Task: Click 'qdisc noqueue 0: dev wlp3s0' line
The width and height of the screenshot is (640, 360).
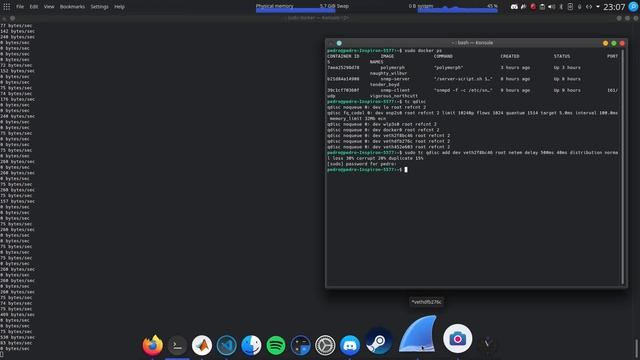Action: tap(382, 124)
